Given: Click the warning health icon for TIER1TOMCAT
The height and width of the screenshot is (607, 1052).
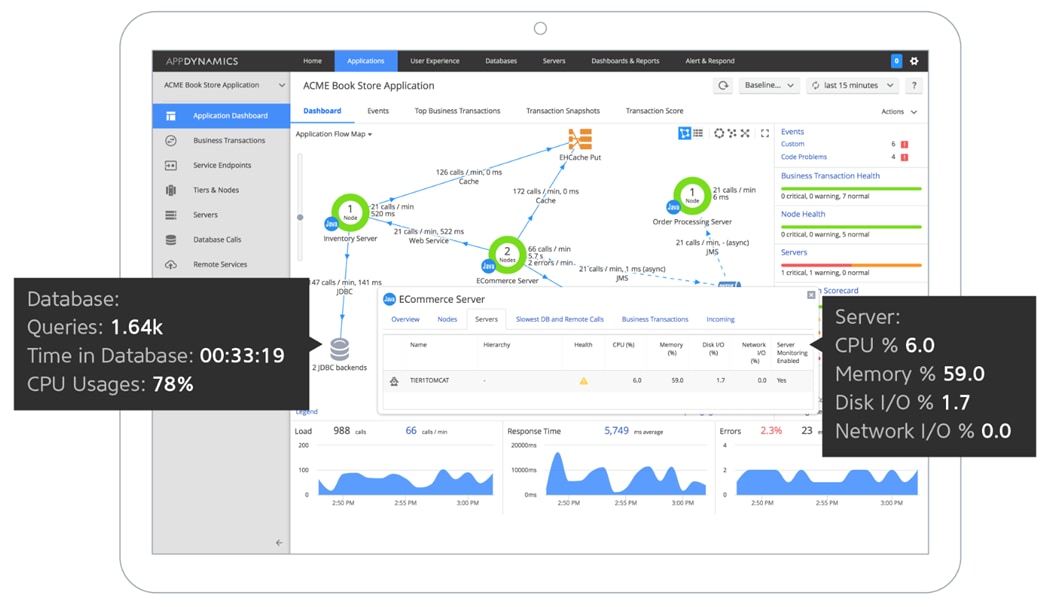Looking at the screenshot, I should 584,381.
